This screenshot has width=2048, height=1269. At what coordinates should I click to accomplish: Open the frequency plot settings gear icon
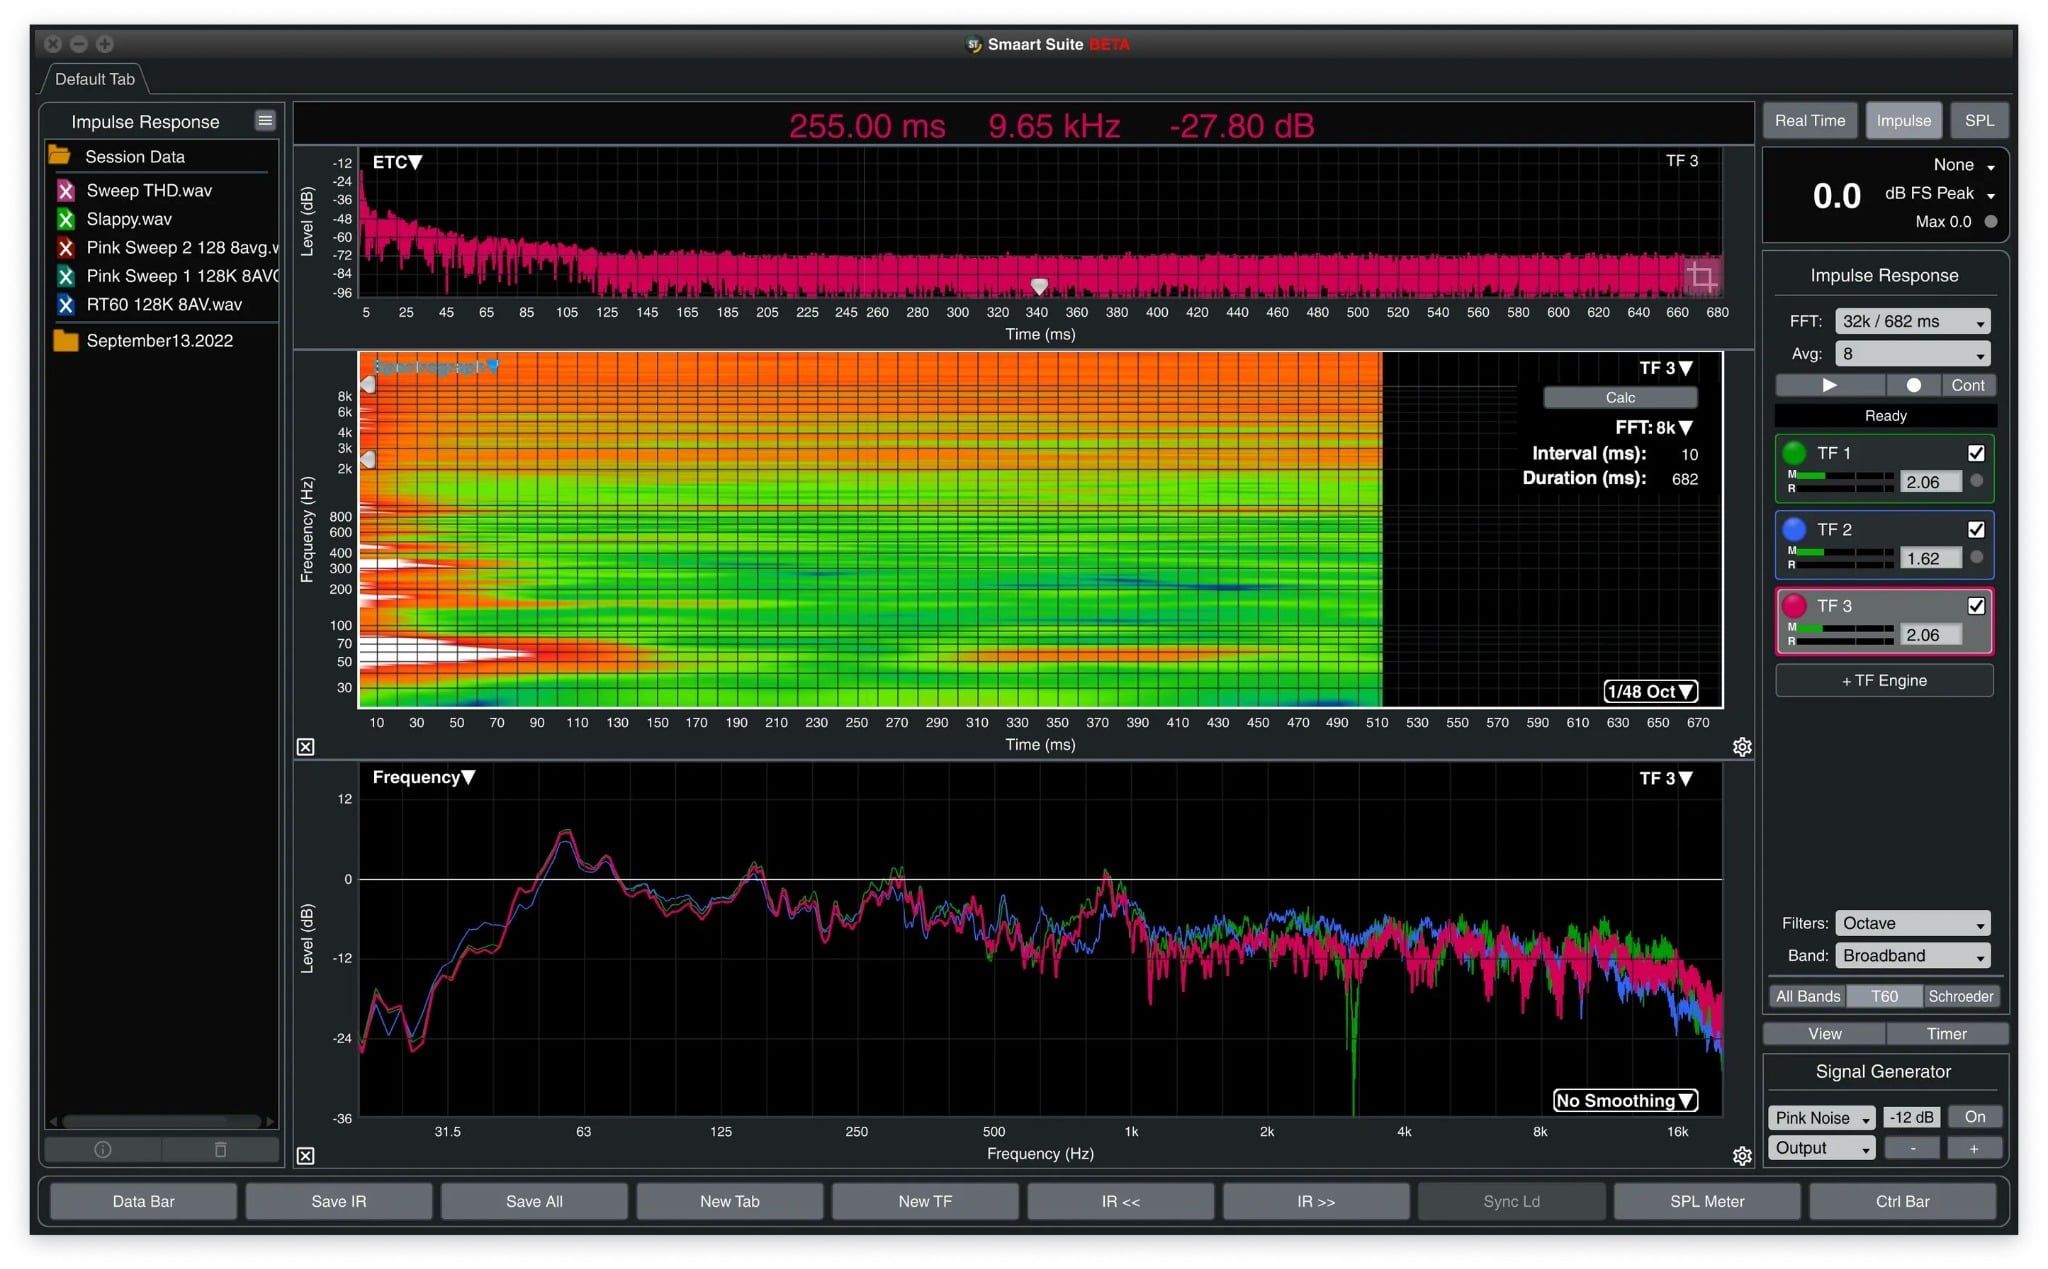[x=1742, y=1156]
